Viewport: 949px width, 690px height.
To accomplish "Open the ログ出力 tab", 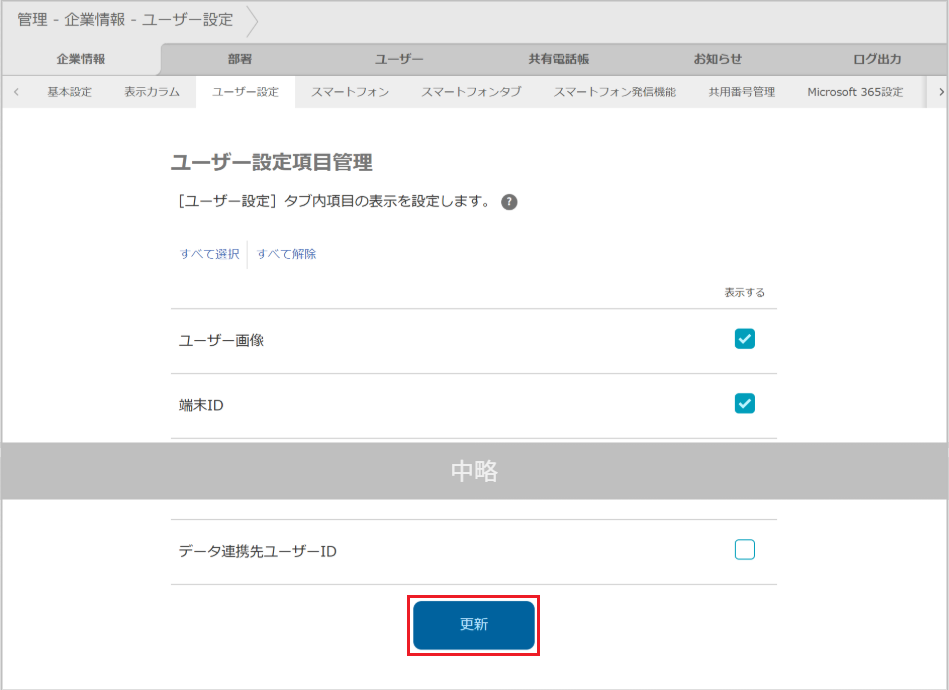I will point(876,59).
